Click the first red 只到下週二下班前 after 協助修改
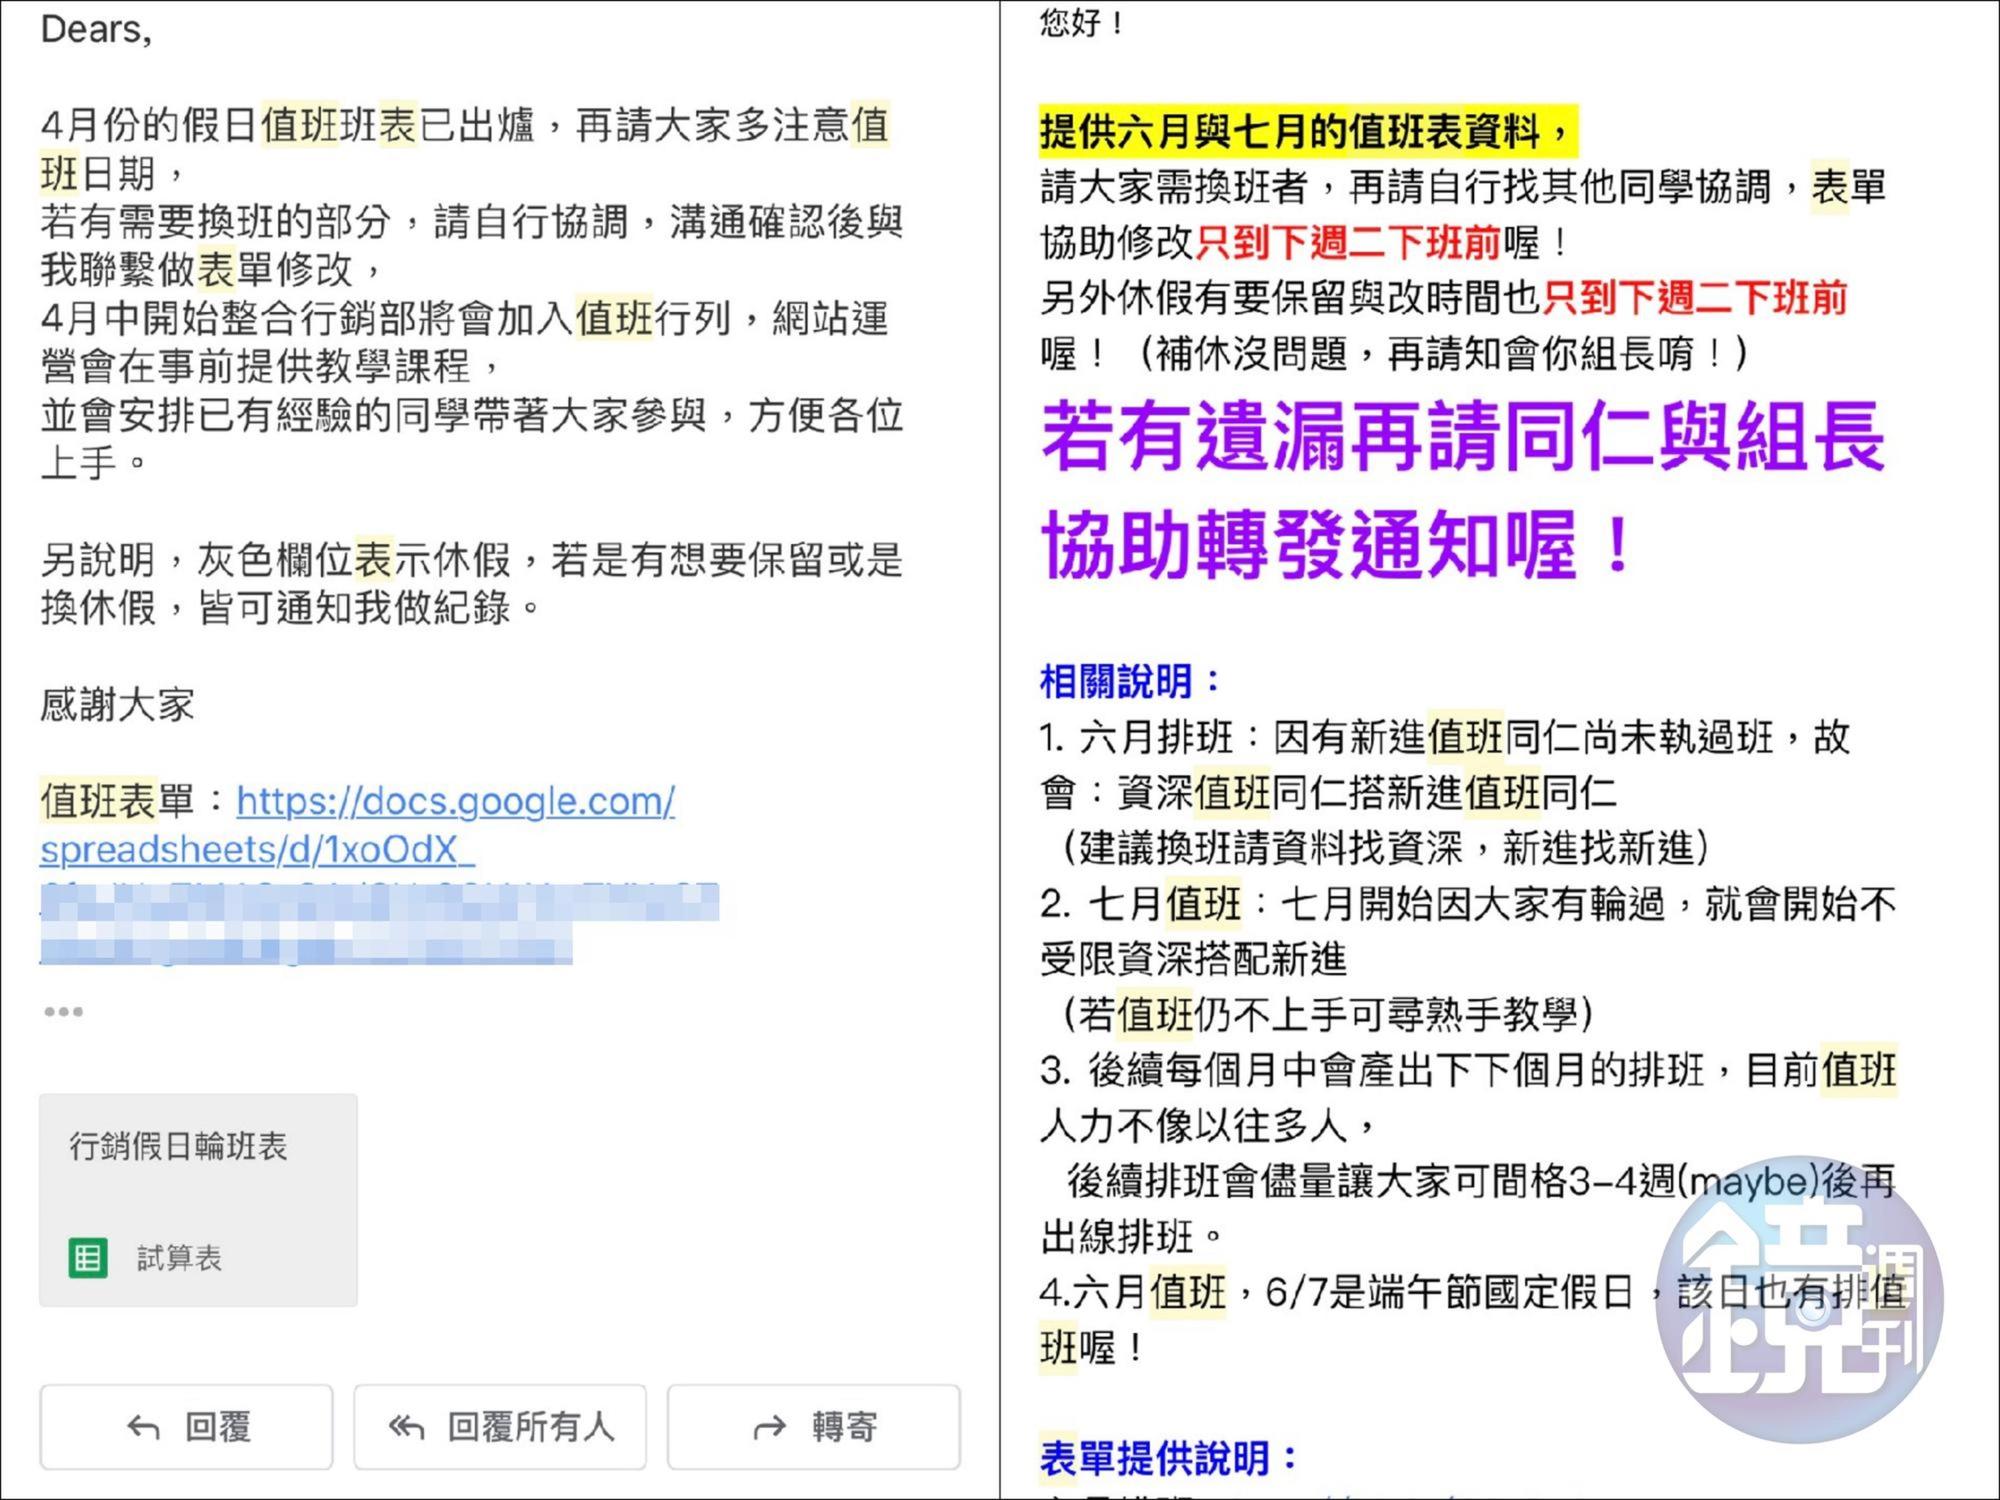Screen dimensions: 2000x1500 (x=1348, y=242)
